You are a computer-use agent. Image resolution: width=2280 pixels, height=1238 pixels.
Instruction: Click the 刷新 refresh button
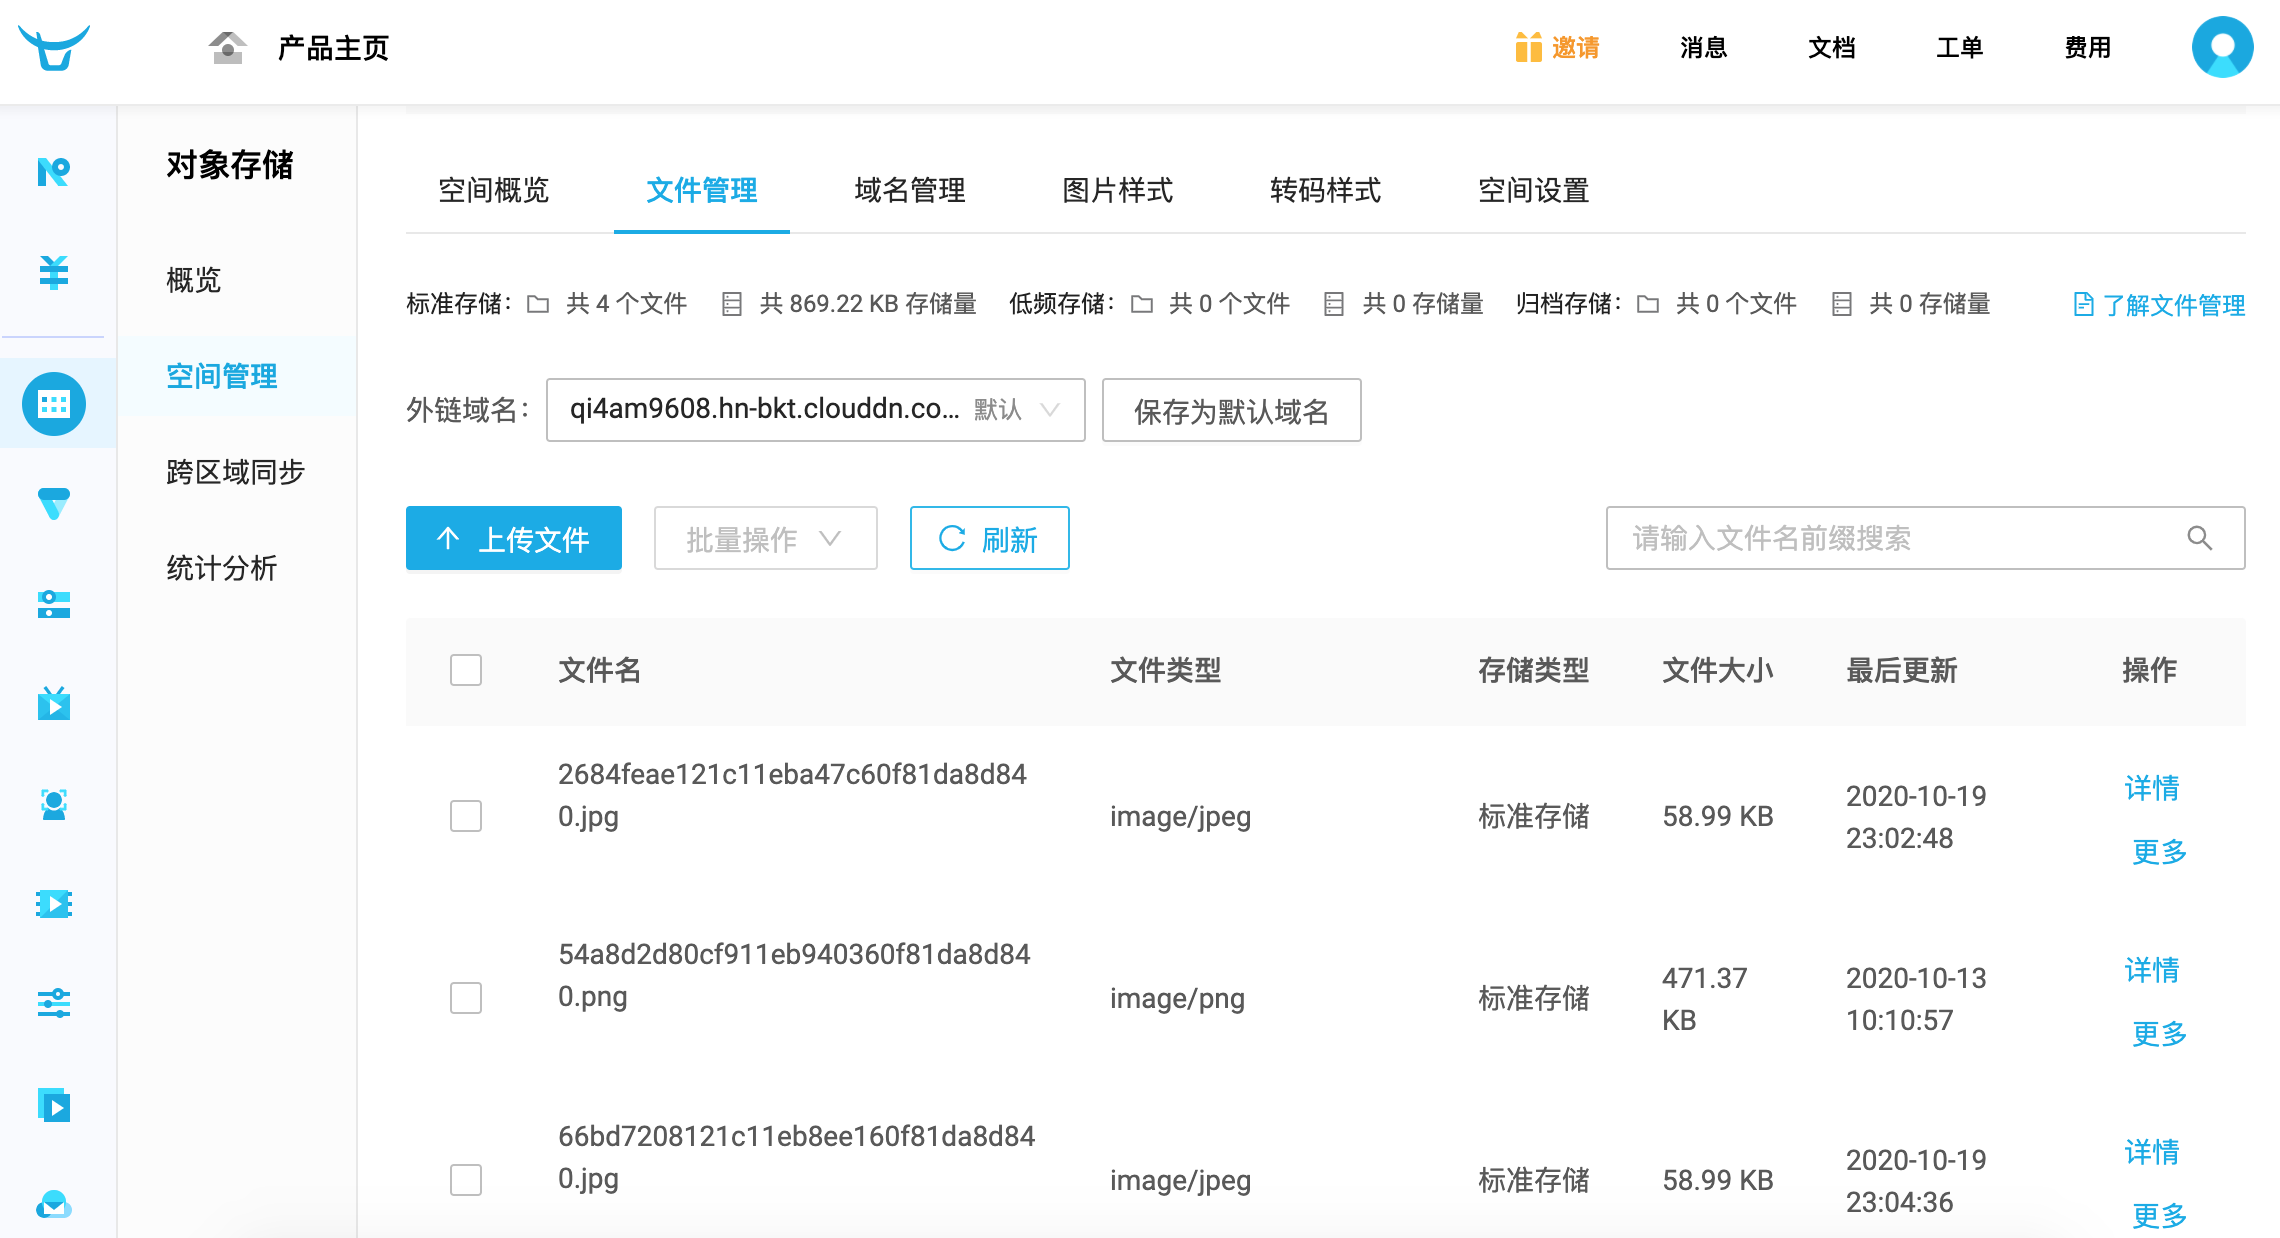coord(989,539)
